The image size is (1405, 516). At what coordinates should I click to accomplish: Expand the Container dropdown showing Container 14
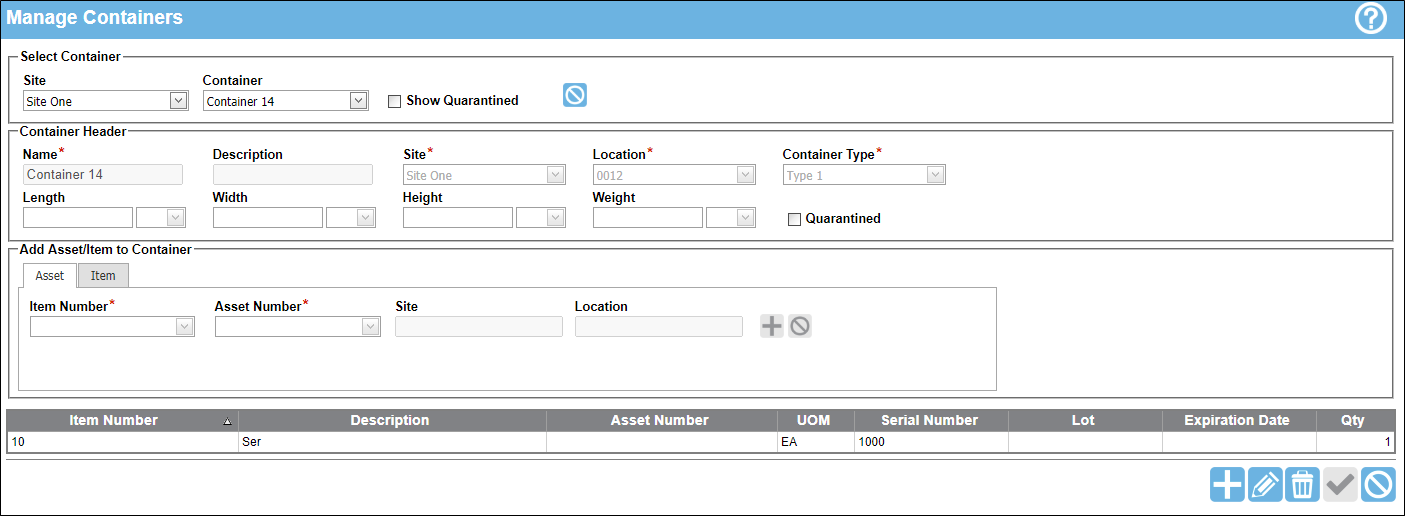[286, 100]
